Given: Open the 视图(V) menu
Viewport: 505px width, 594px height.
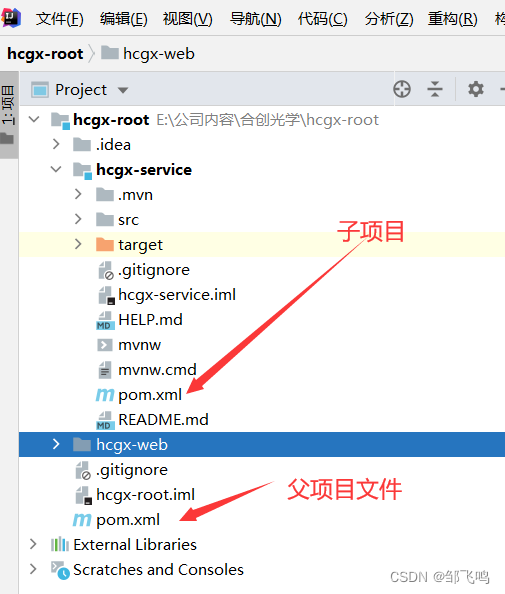Looking at the screenshot, I should [188, 19].
